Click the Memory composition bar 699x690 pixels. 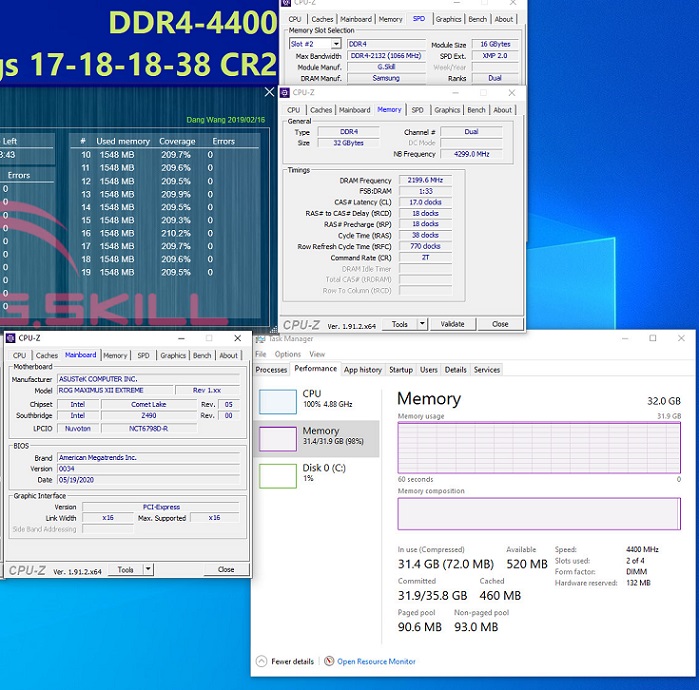coord(539,513)
